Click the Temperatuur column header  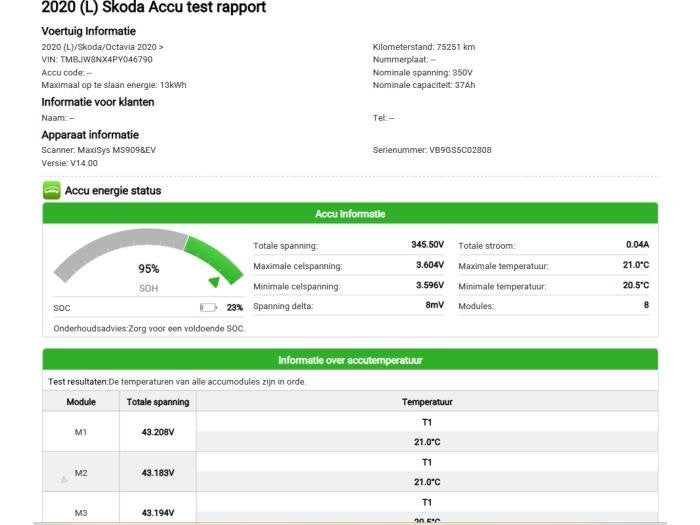click(x=427, y=402)
